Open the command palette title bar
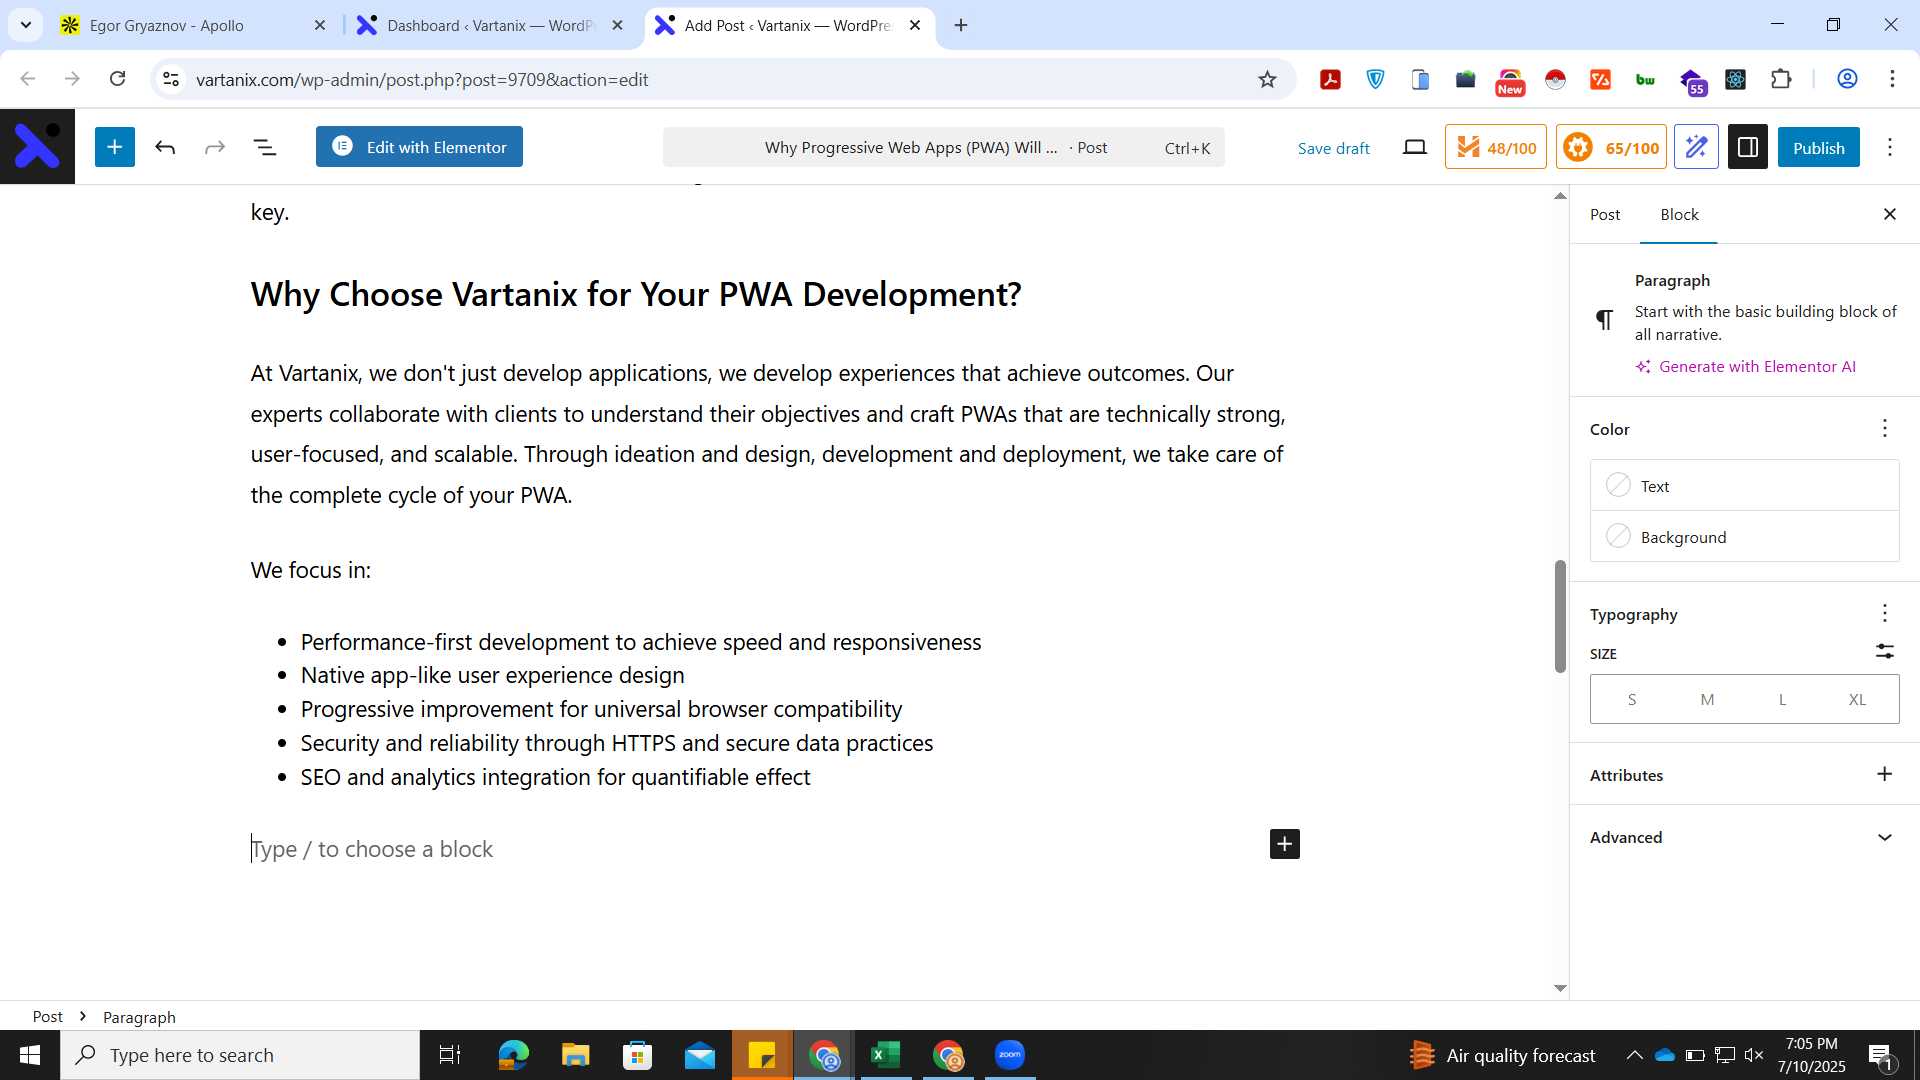The height and width of the screenshot is (1080, 1920). (943, 148)
